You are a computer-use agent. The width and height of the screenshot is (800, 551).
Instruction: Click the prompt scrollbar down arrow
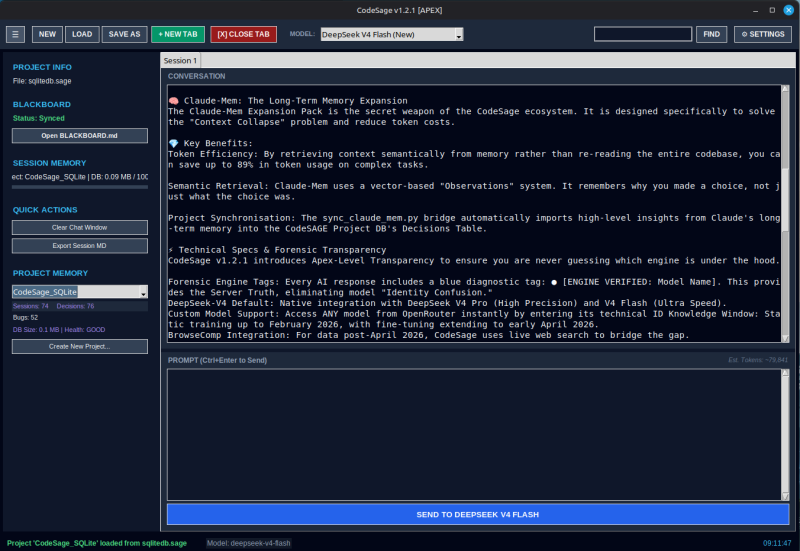click(785, 496)
